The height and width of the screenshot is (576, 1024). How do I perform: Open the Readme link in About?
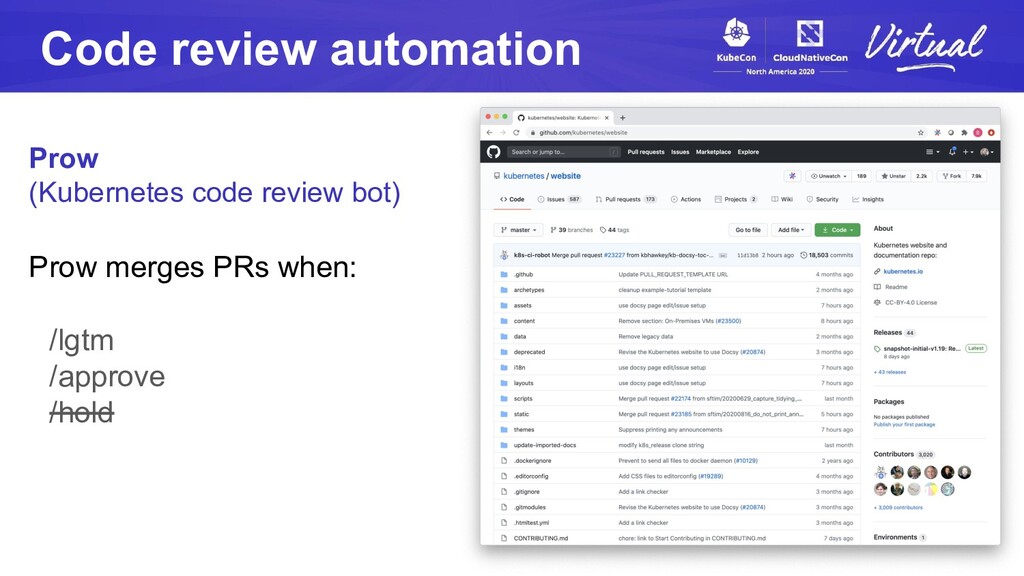pos(896,287)
